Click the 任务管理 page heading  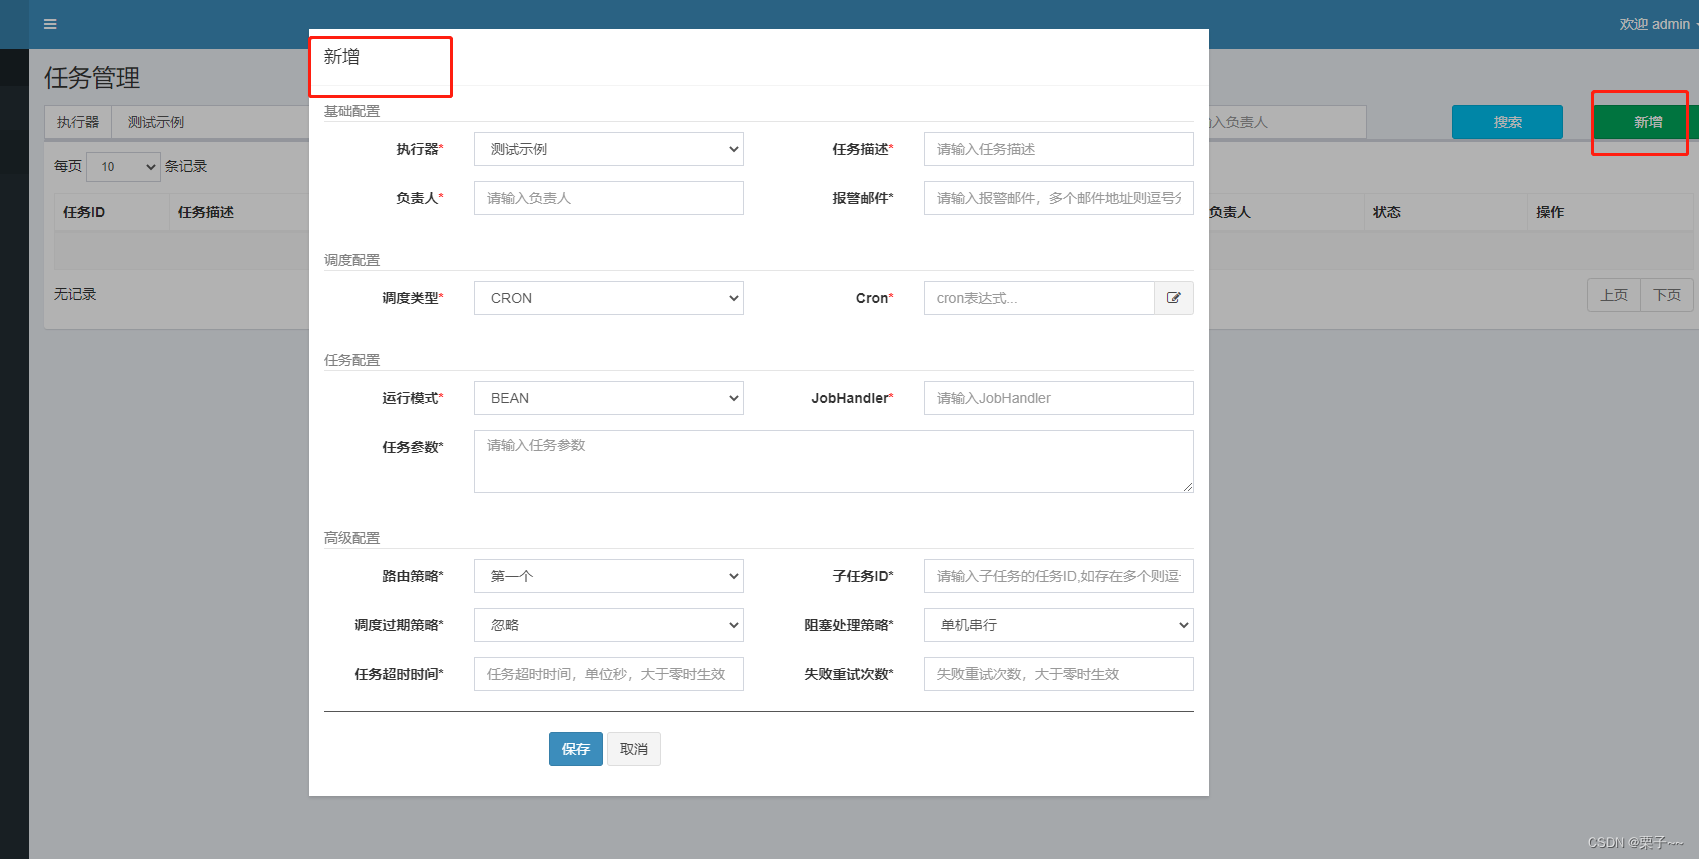(92, 77)
